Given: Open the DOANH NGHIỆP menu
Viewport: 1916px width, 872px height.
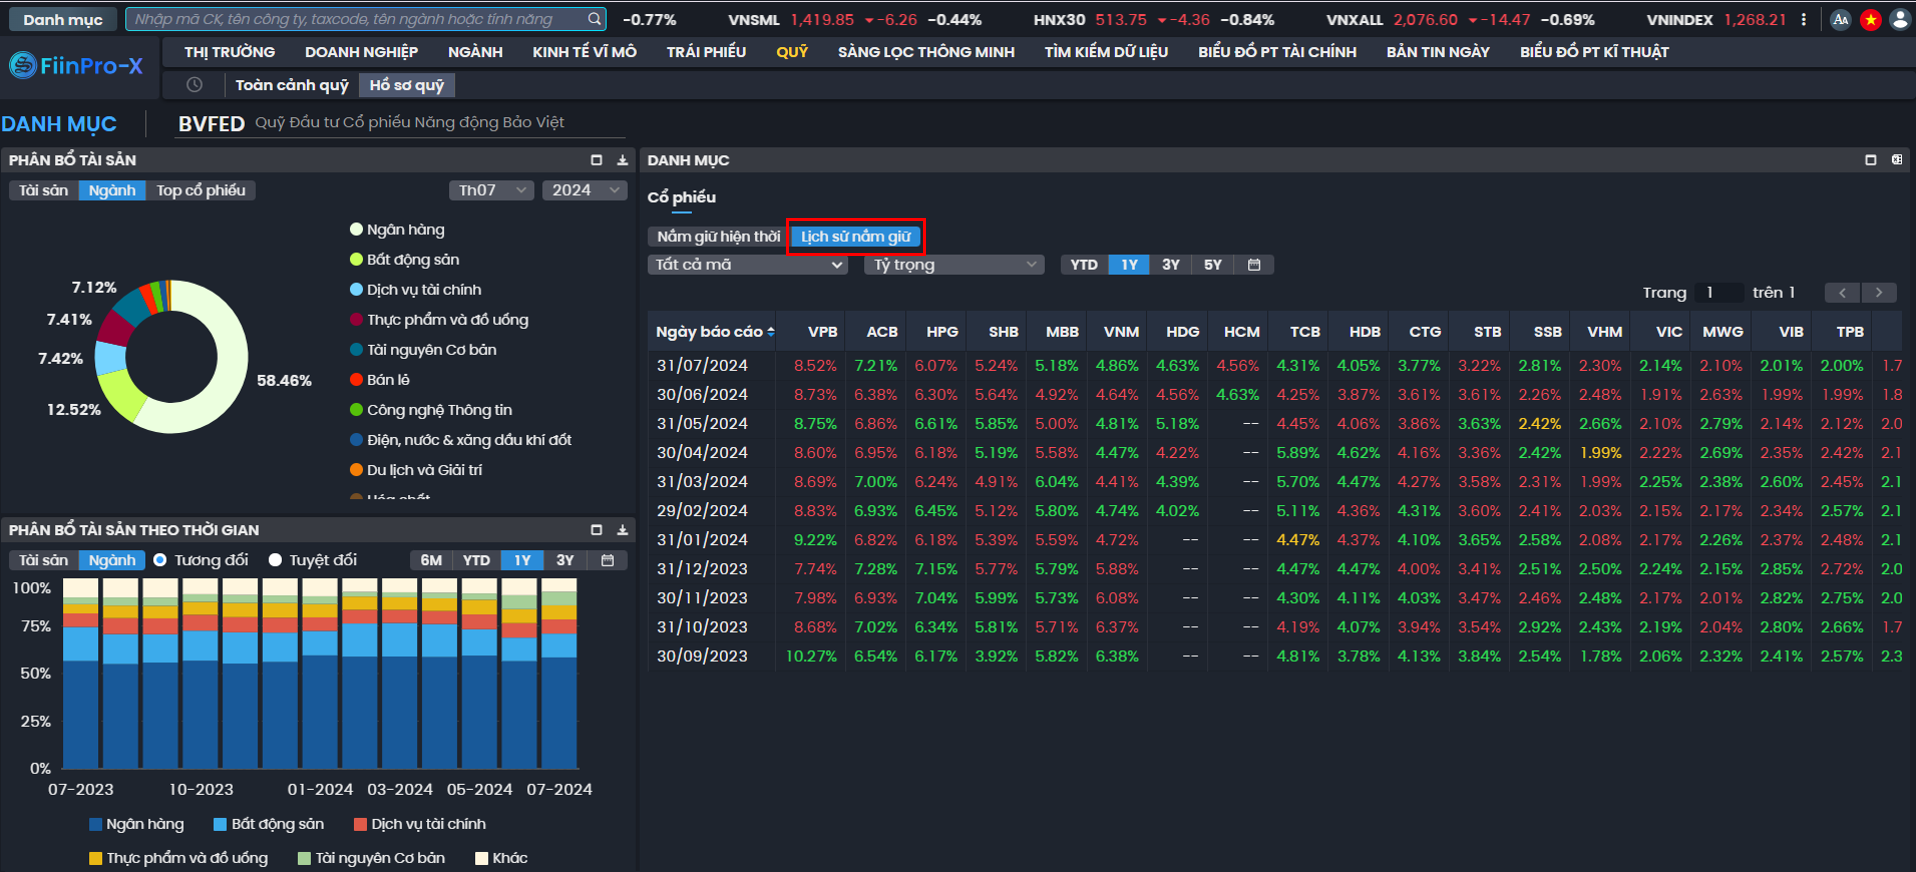Looking at the screenshot, I should point(361,52).
